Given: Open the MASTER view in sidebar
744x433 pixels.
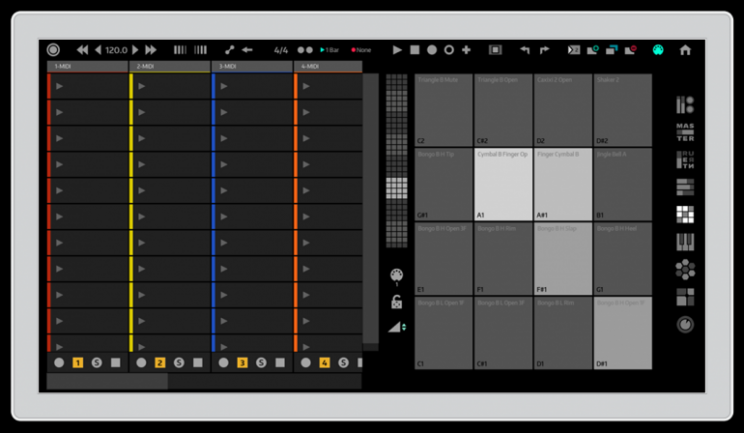Looking at the screenshot, I should click(x=685, y=132).
